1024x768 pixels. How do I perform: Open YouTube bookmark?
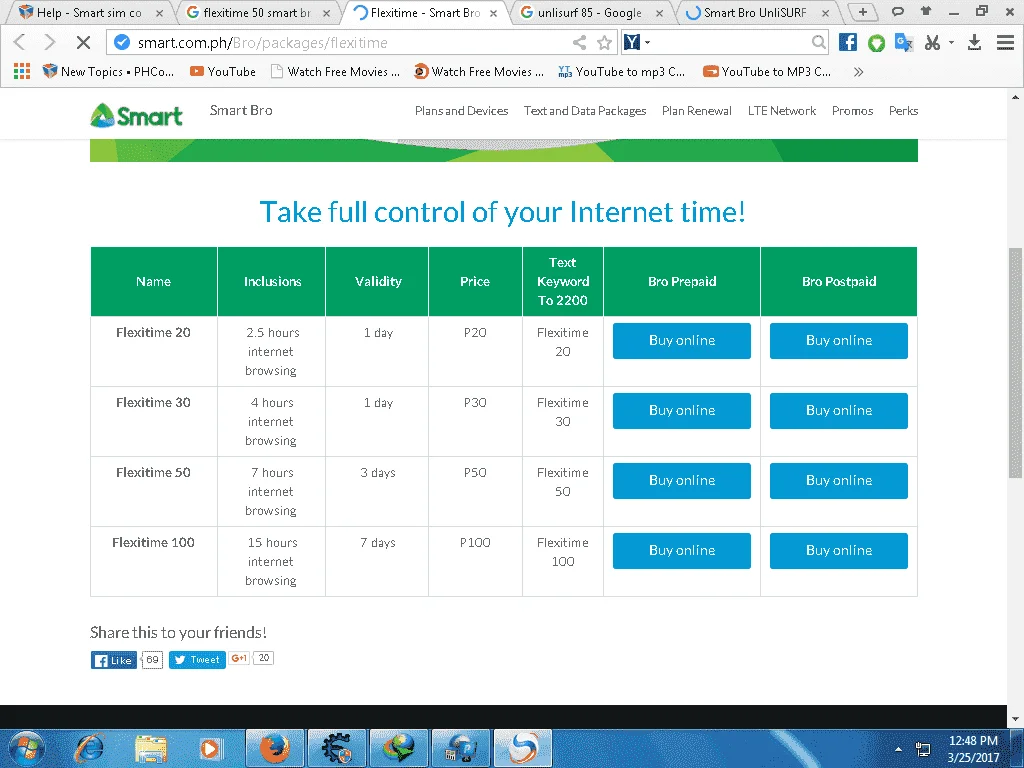click(x=223, y=72)
